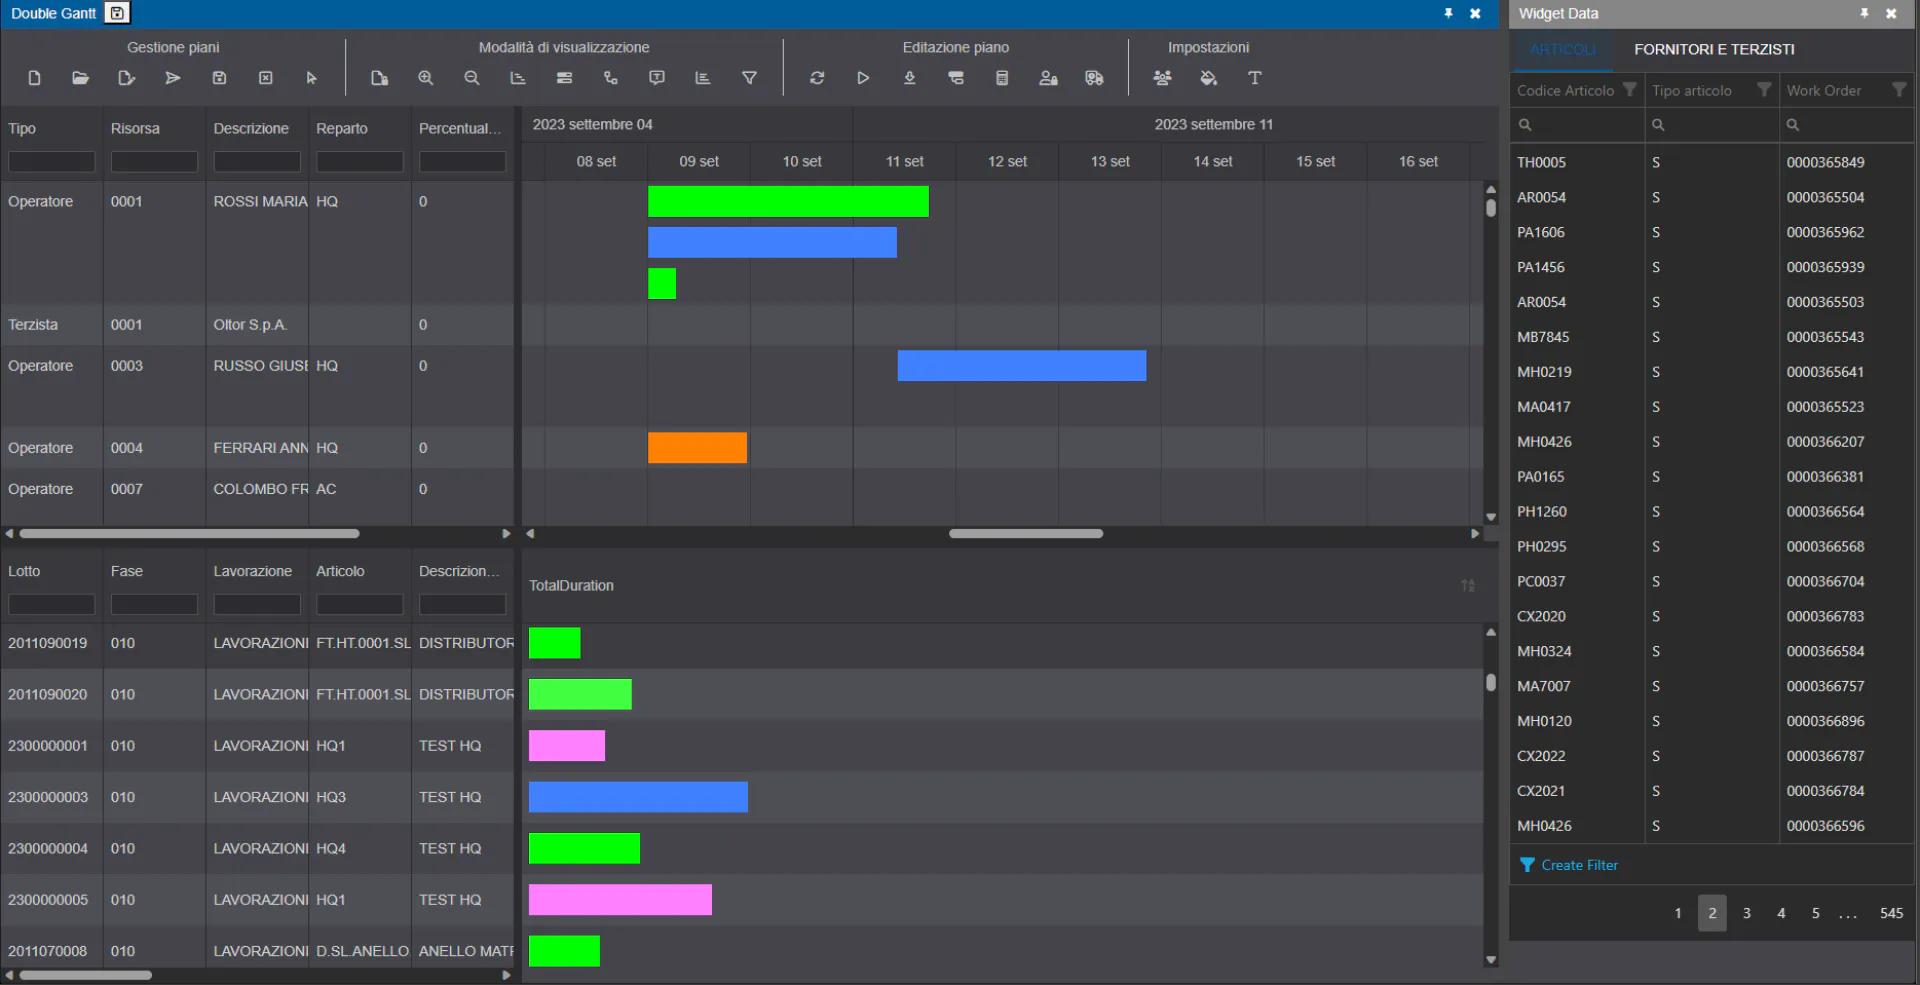Select the TH0005 article row
Viewport: 1920px width, 985px height.
coord(1712,162)
